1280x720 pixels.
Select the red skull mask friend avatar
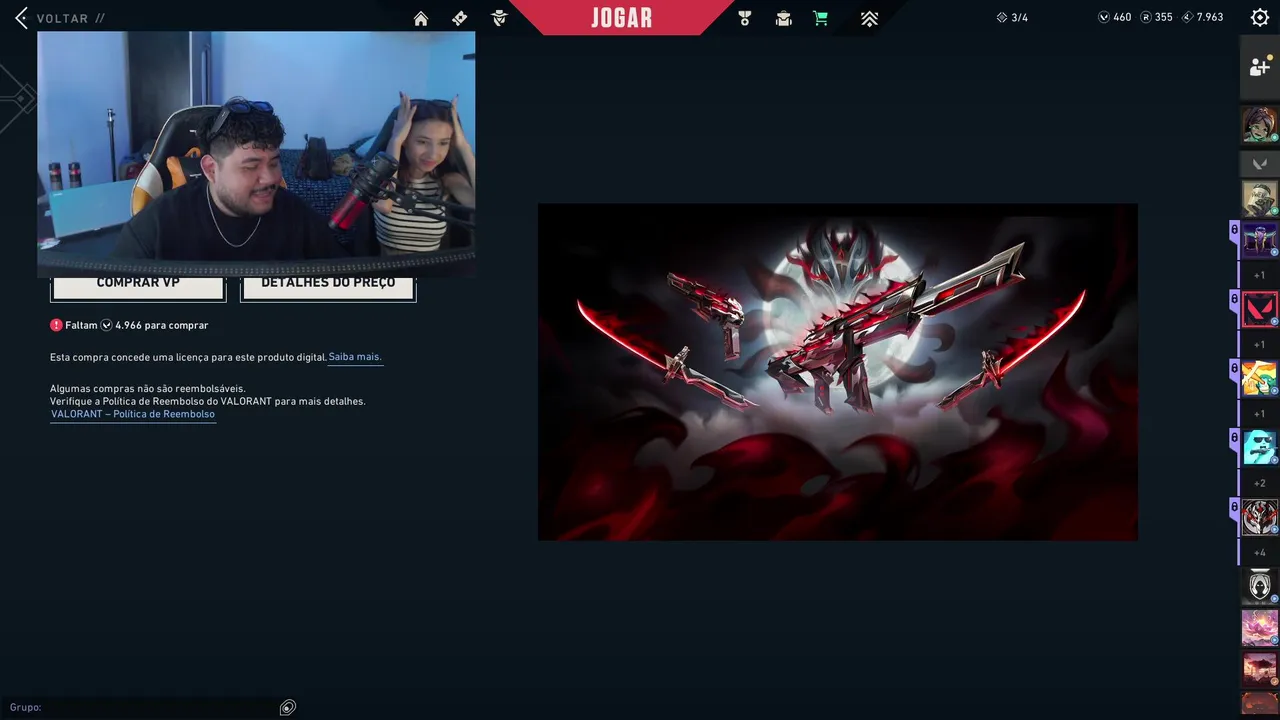(1259, 517)
